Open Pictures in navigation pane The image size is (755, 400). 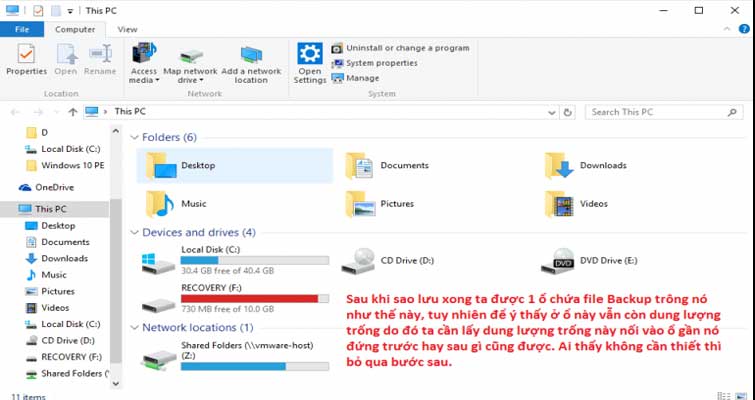(x=51, y=291)
